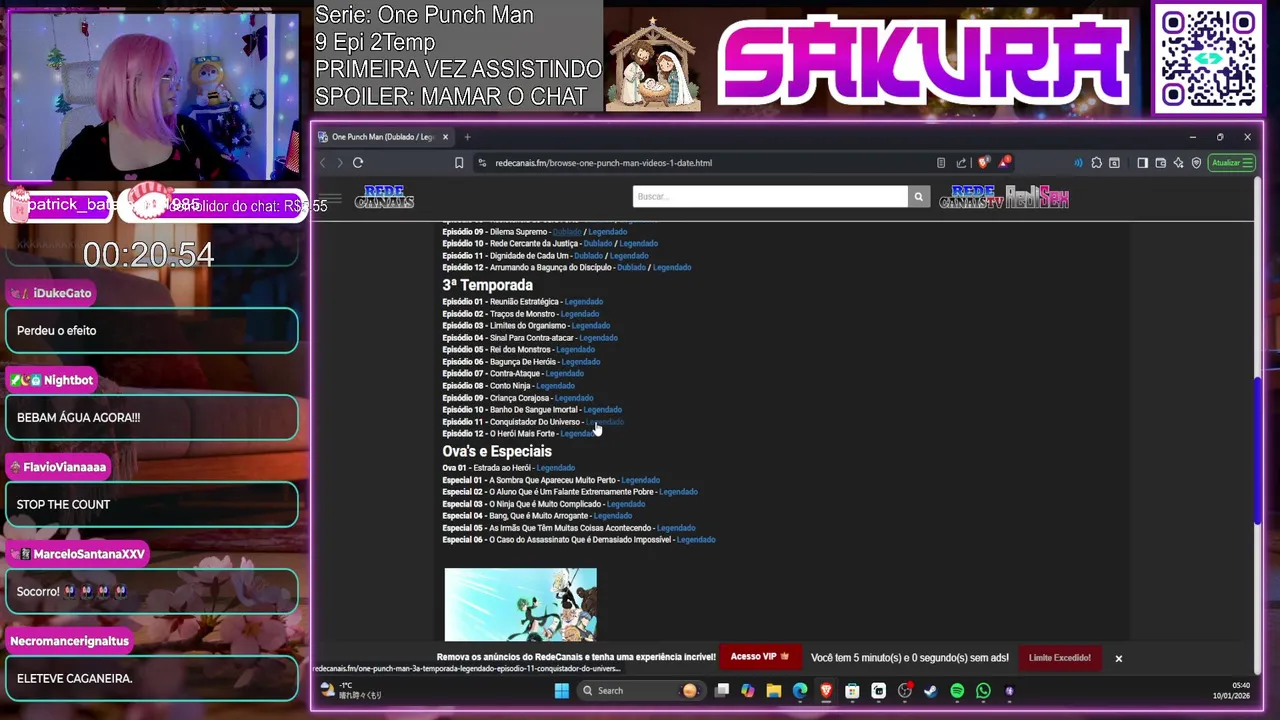1280x720 pixels.
Task: Open Episódio 03 Limites do Organismo Legendado
Action: click(x=590, y=326)
